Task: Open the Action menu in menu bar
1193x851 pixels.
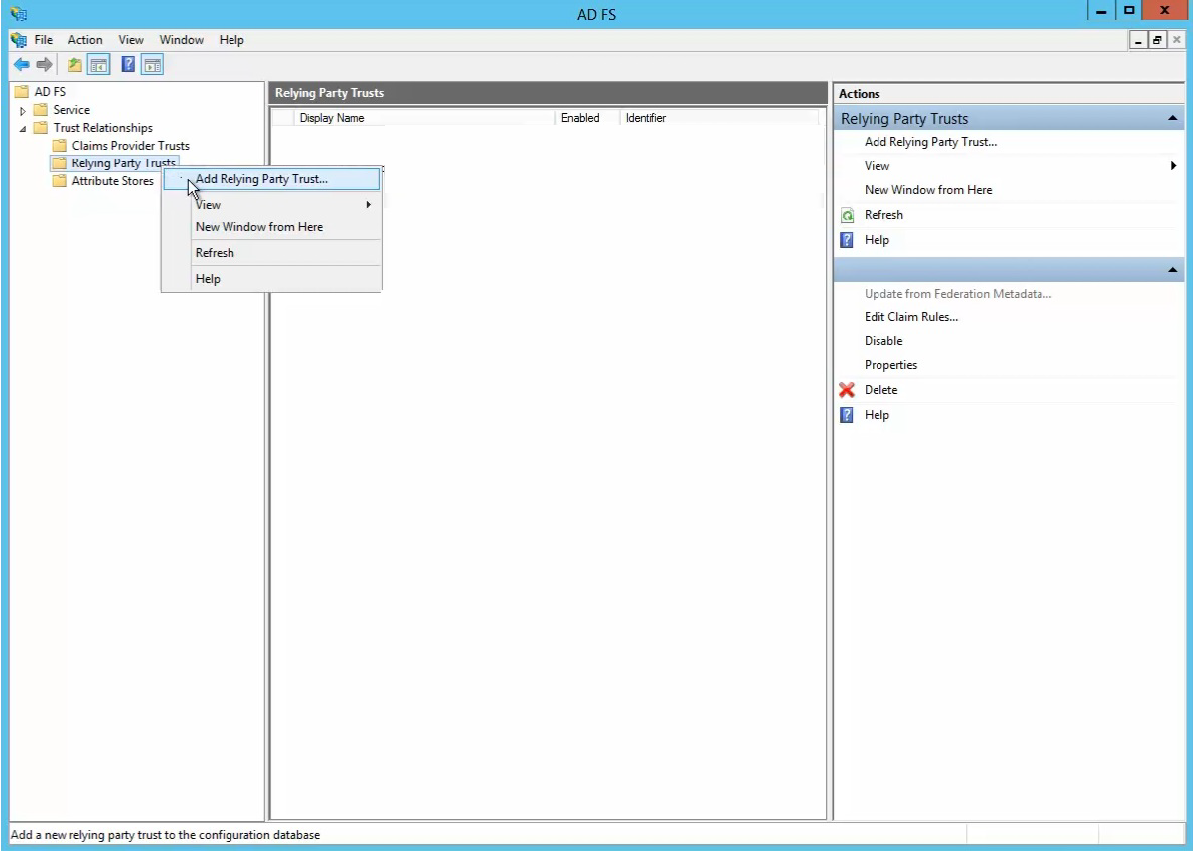Action: click(85, 40)
